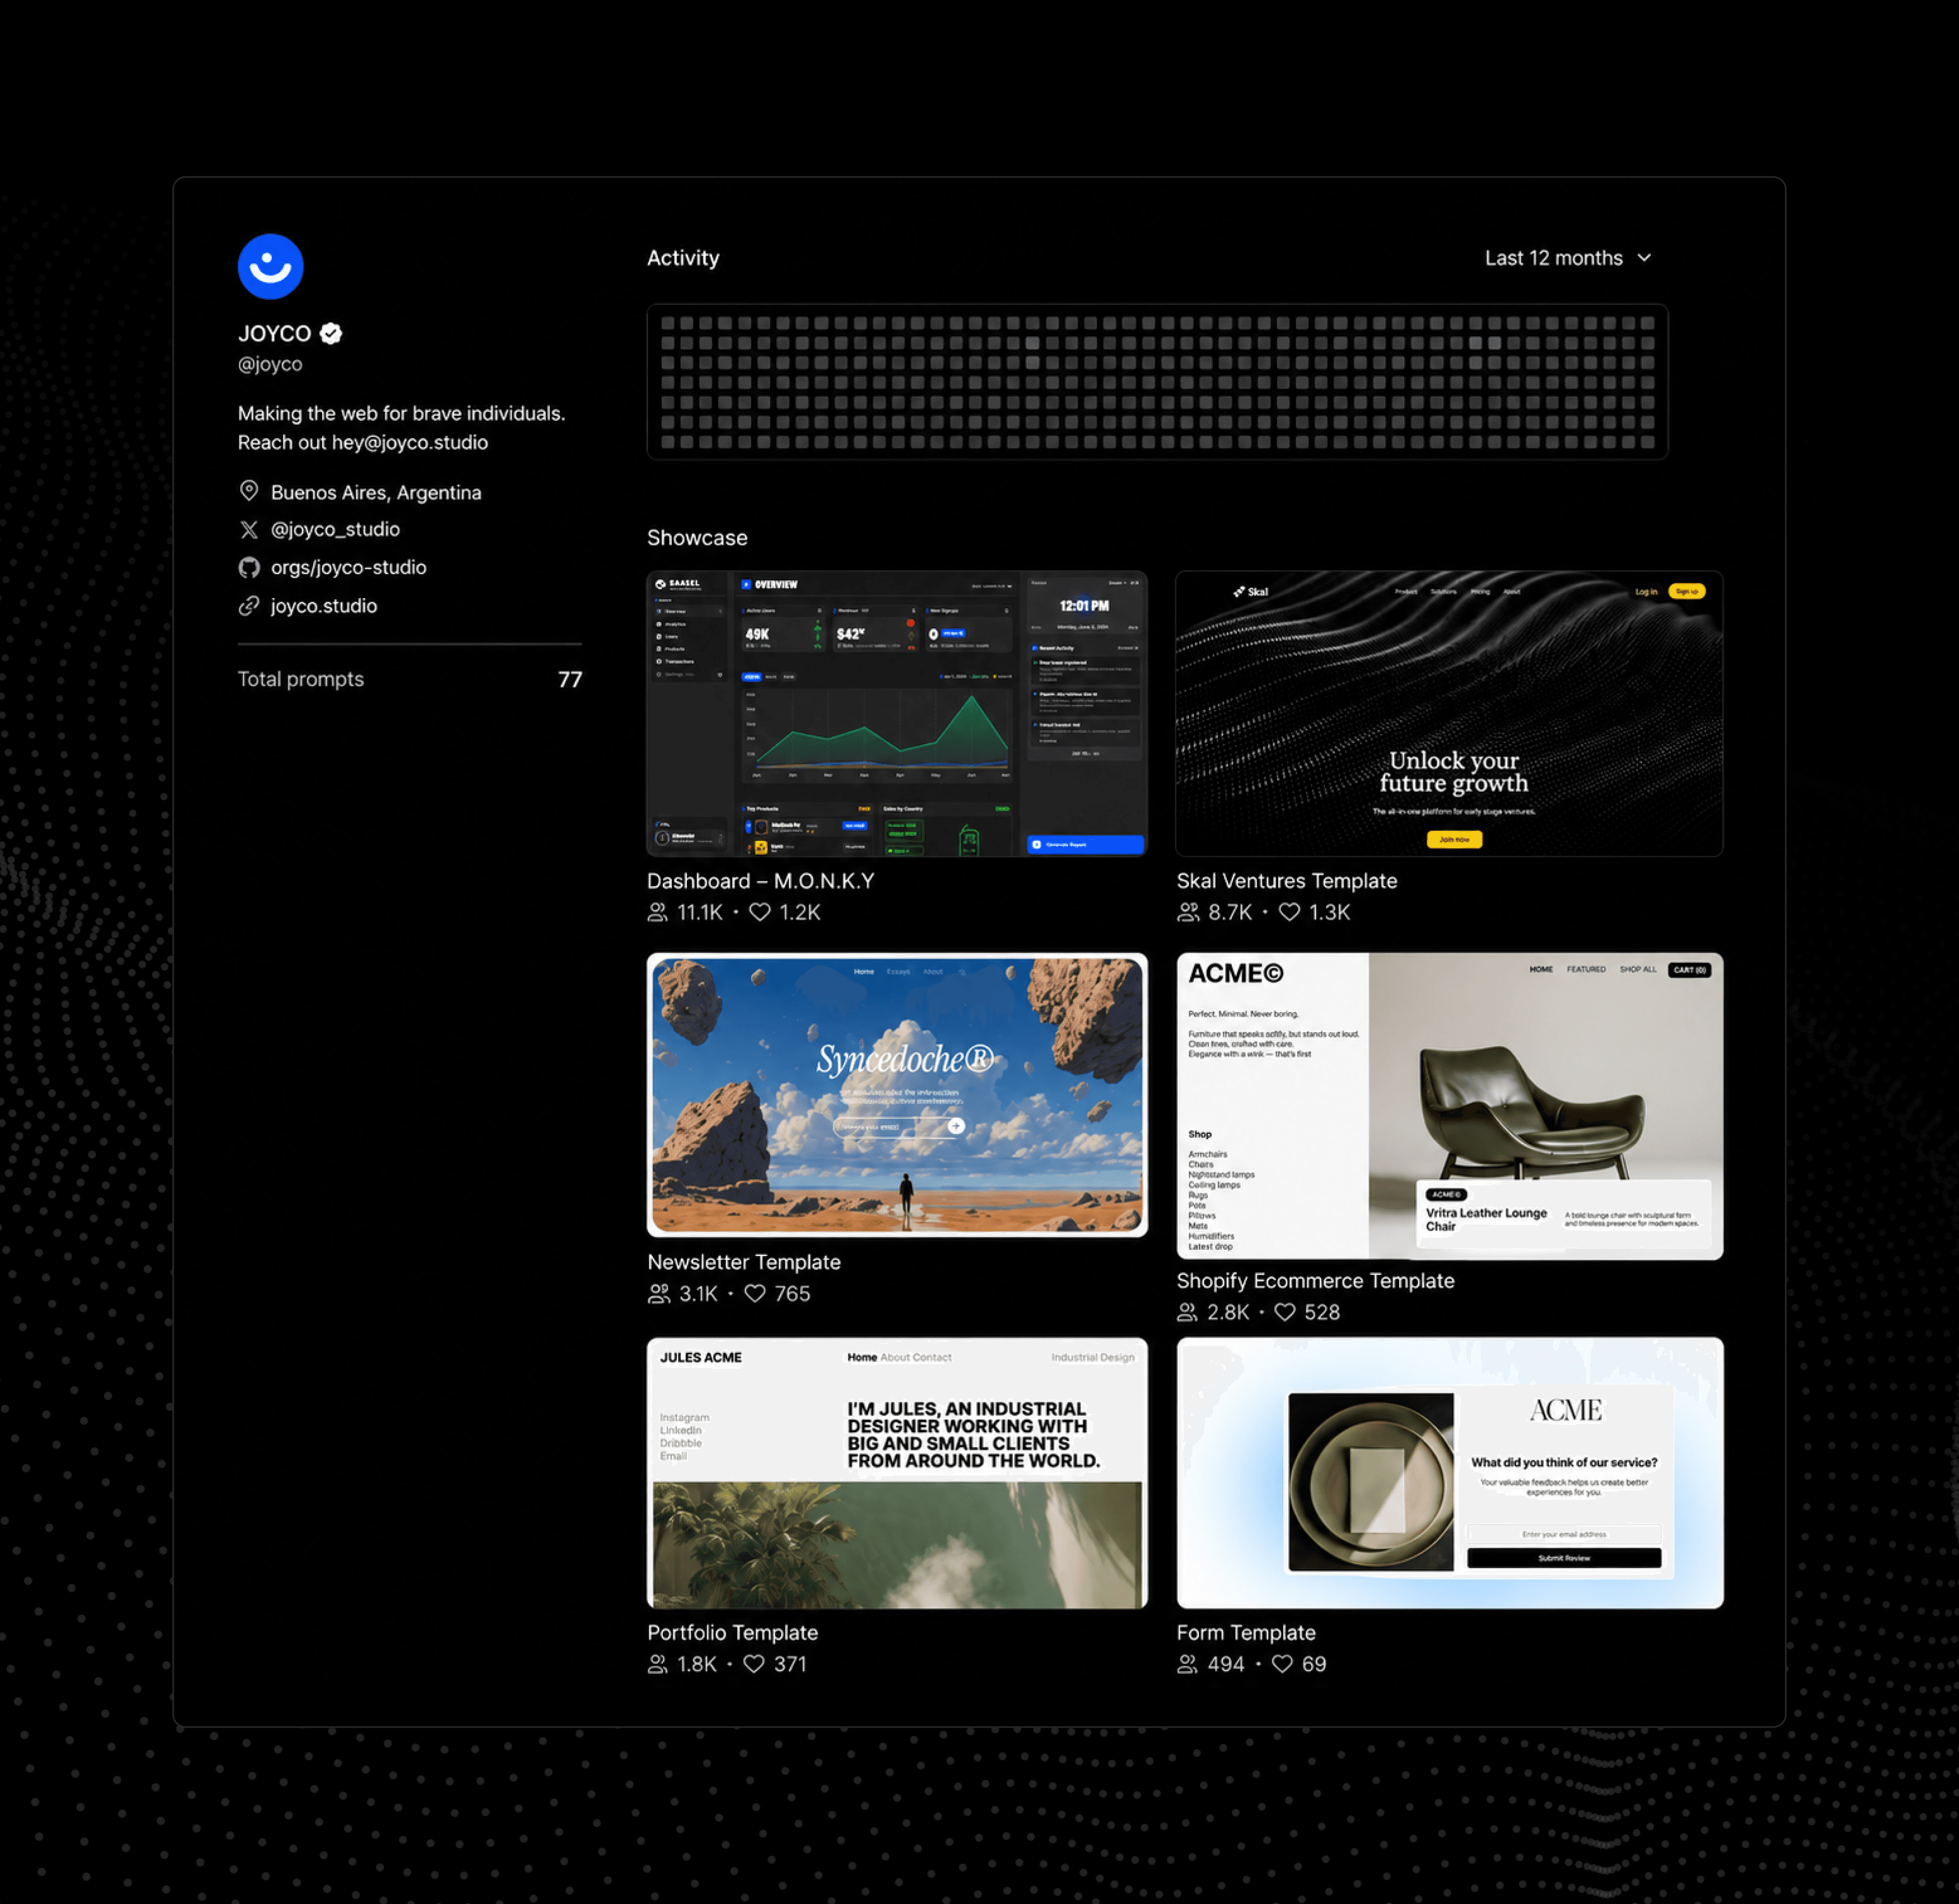Open the Form Template title
This screenshot has width=1959, height=1904.
1246,1633
